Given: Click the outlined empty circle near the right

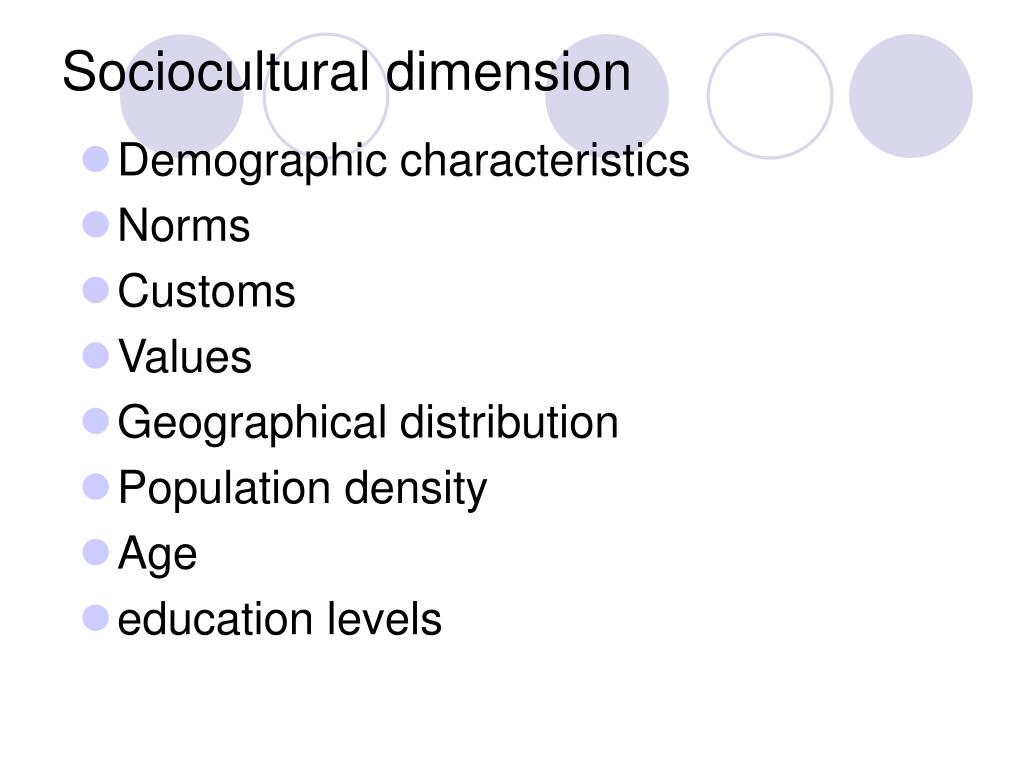Looking at the screenshot, I should point(770,96).
